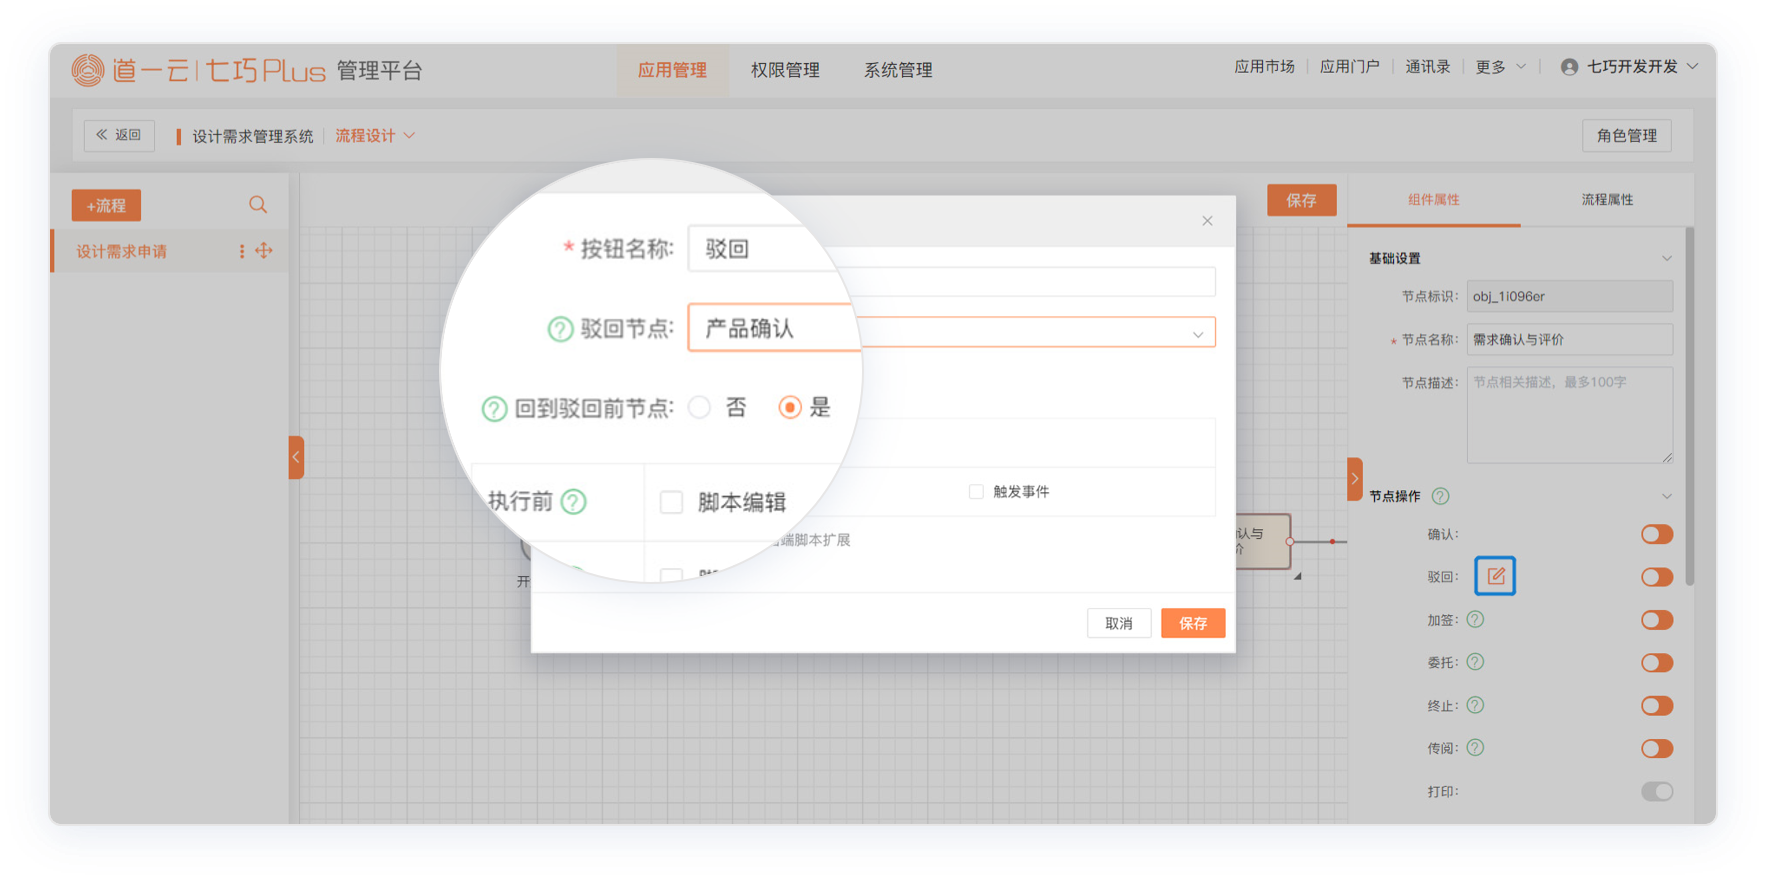Expand the 流程设计 dropdown
This screenshot has height=881, width=1766.
(x=375, y=136)
